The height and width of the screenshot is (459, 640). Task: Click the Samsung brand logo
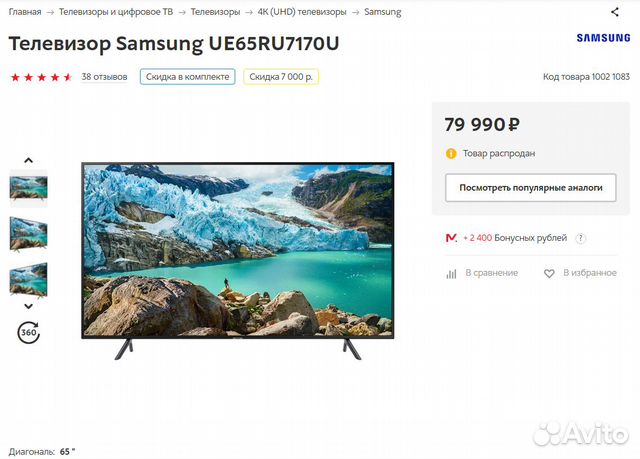point(603,38)
